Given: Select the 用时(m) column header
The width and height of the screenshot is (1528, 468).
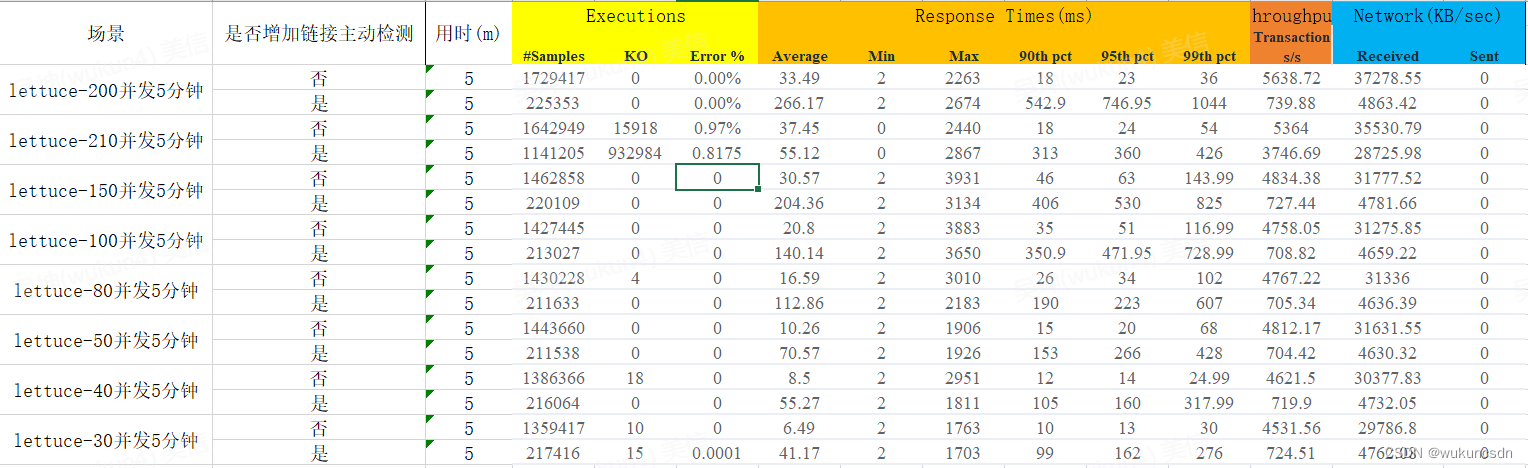Looking at the screenshot, I should (468, 34).
